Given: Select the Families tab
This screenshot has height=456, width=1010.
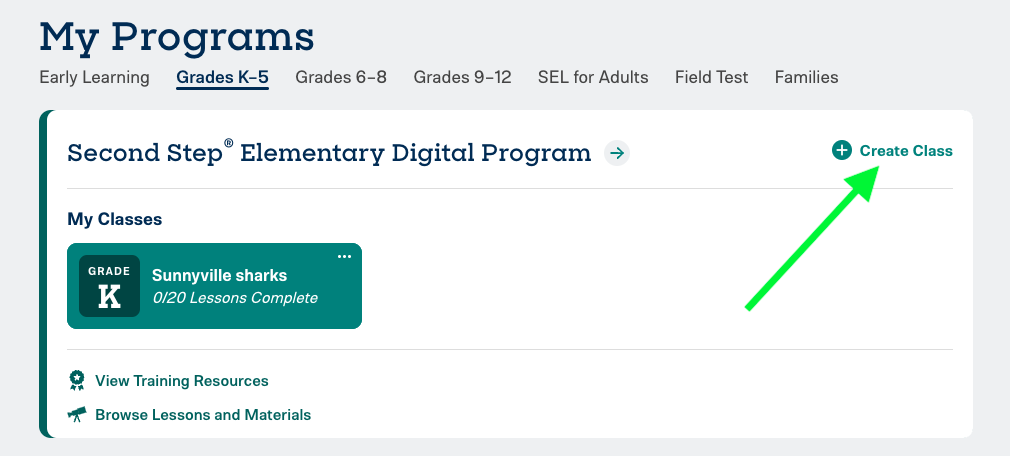Looking at the screenshot, I should 806,77.
